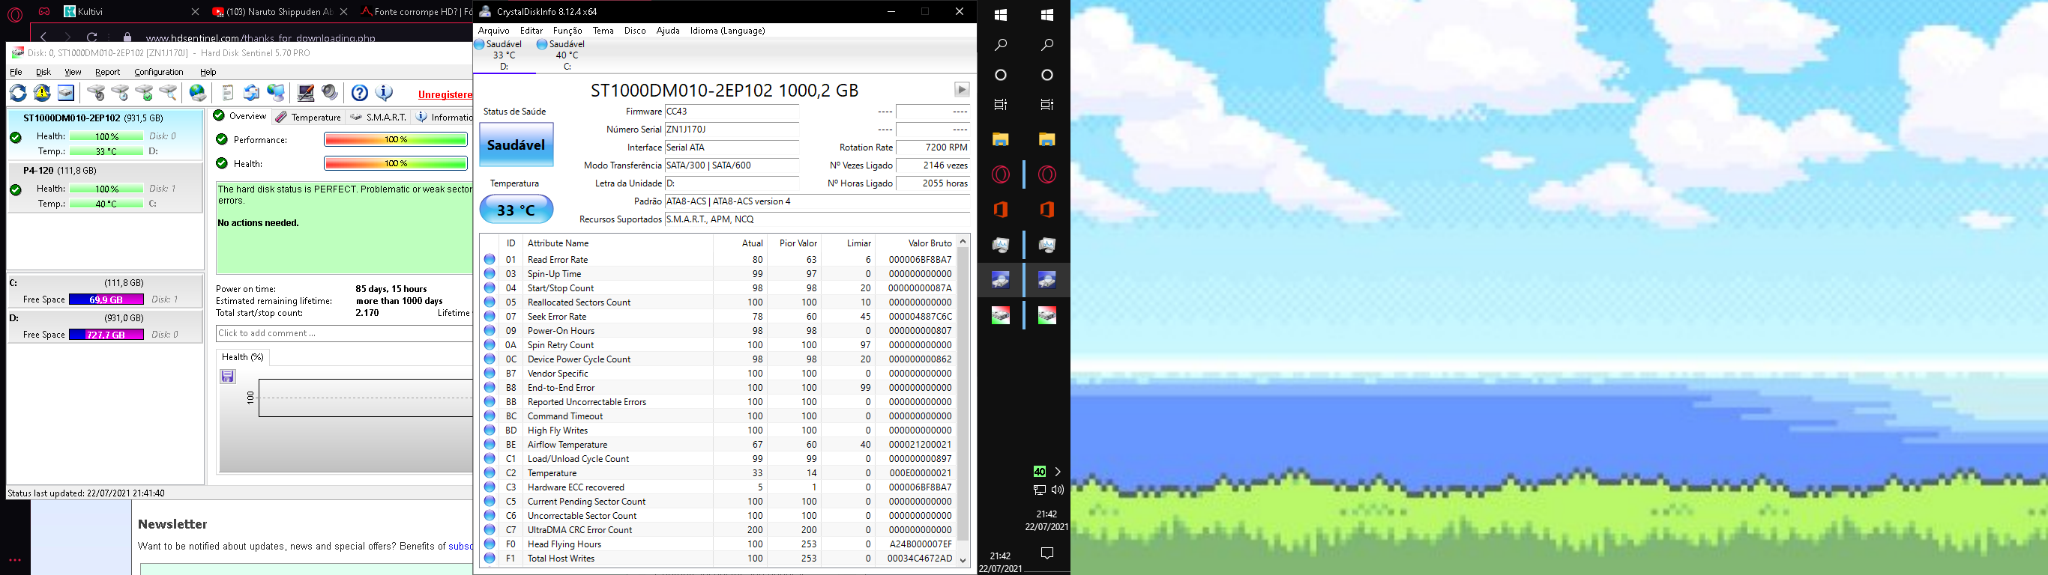Click the Unregistered link in Hard Disk Sentinel
The height and width of the screenshot is (575, 2048).
(x=444, y=95)
